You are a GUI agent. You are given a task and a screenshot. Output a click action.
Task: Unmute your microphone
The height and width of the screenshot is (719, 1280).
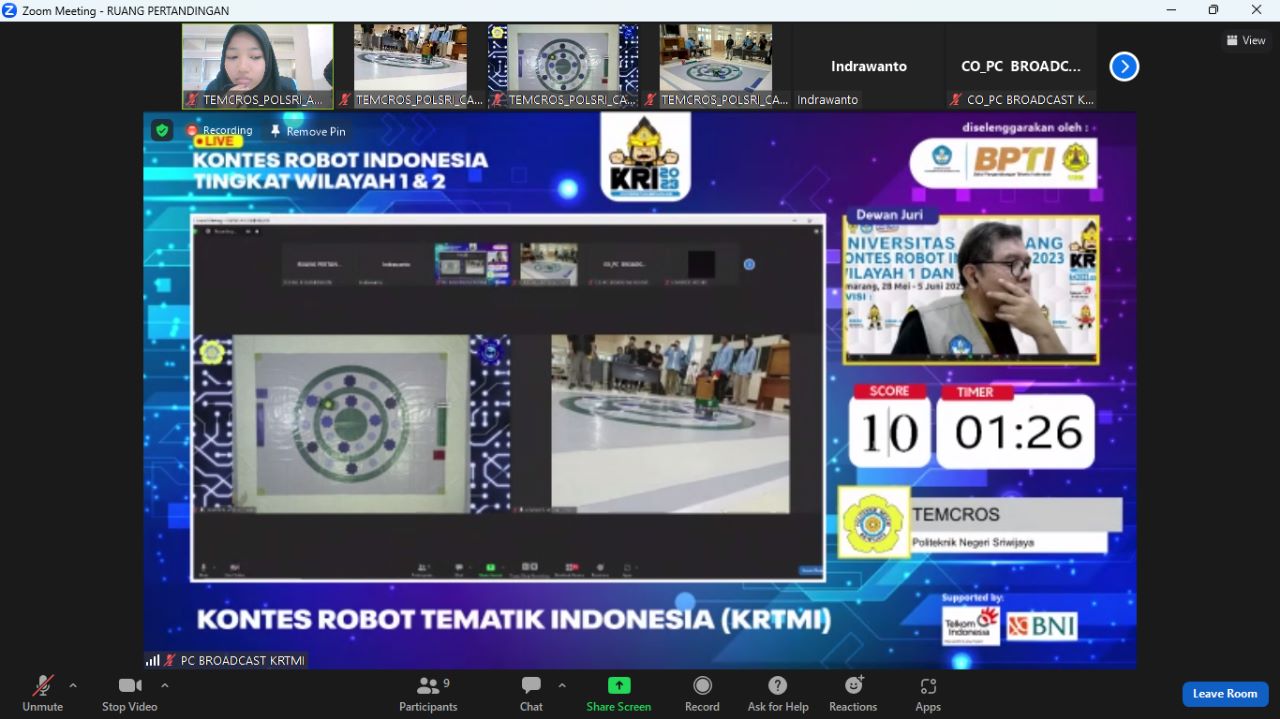click(42, 692)
